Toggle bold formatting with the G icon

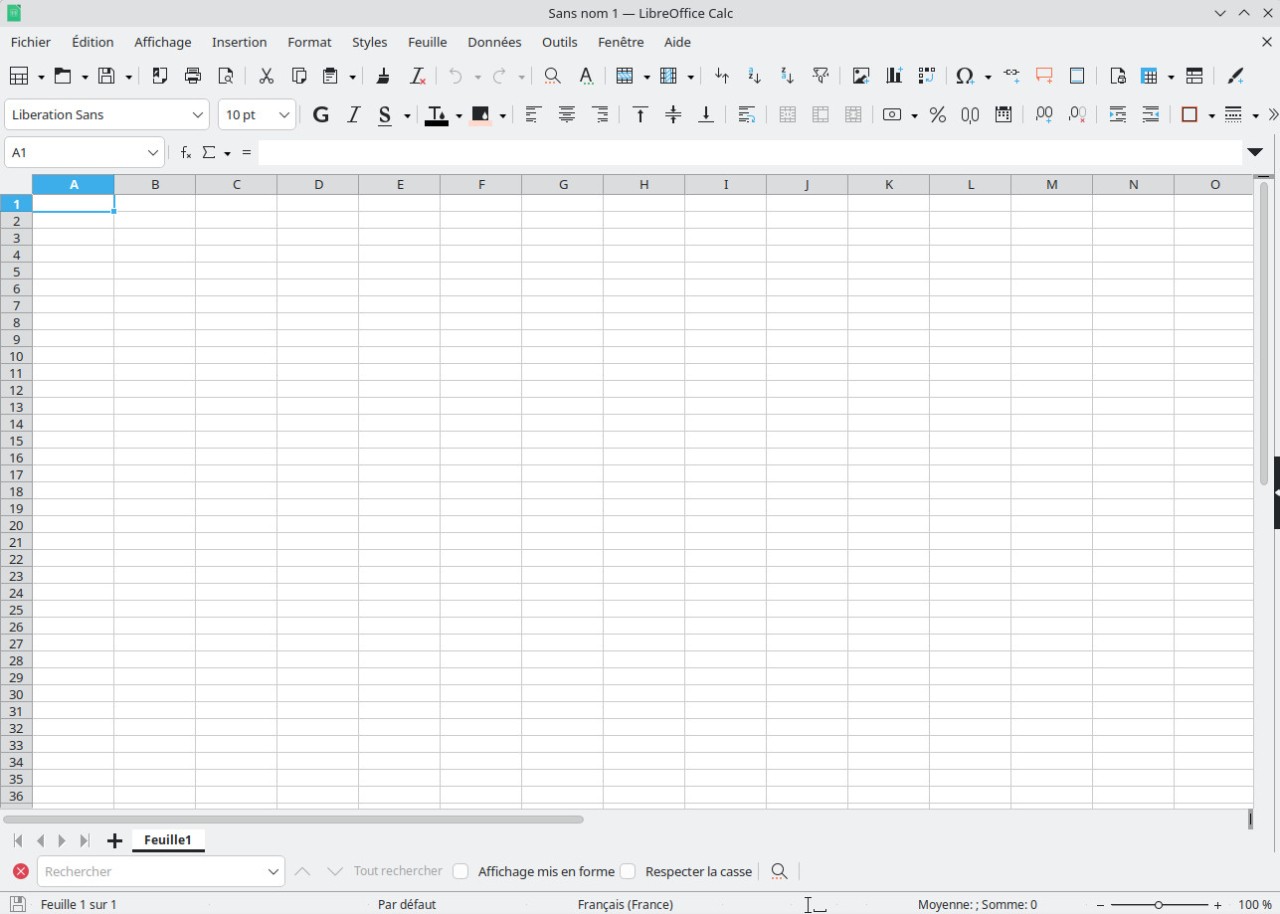tap(320, 115)
